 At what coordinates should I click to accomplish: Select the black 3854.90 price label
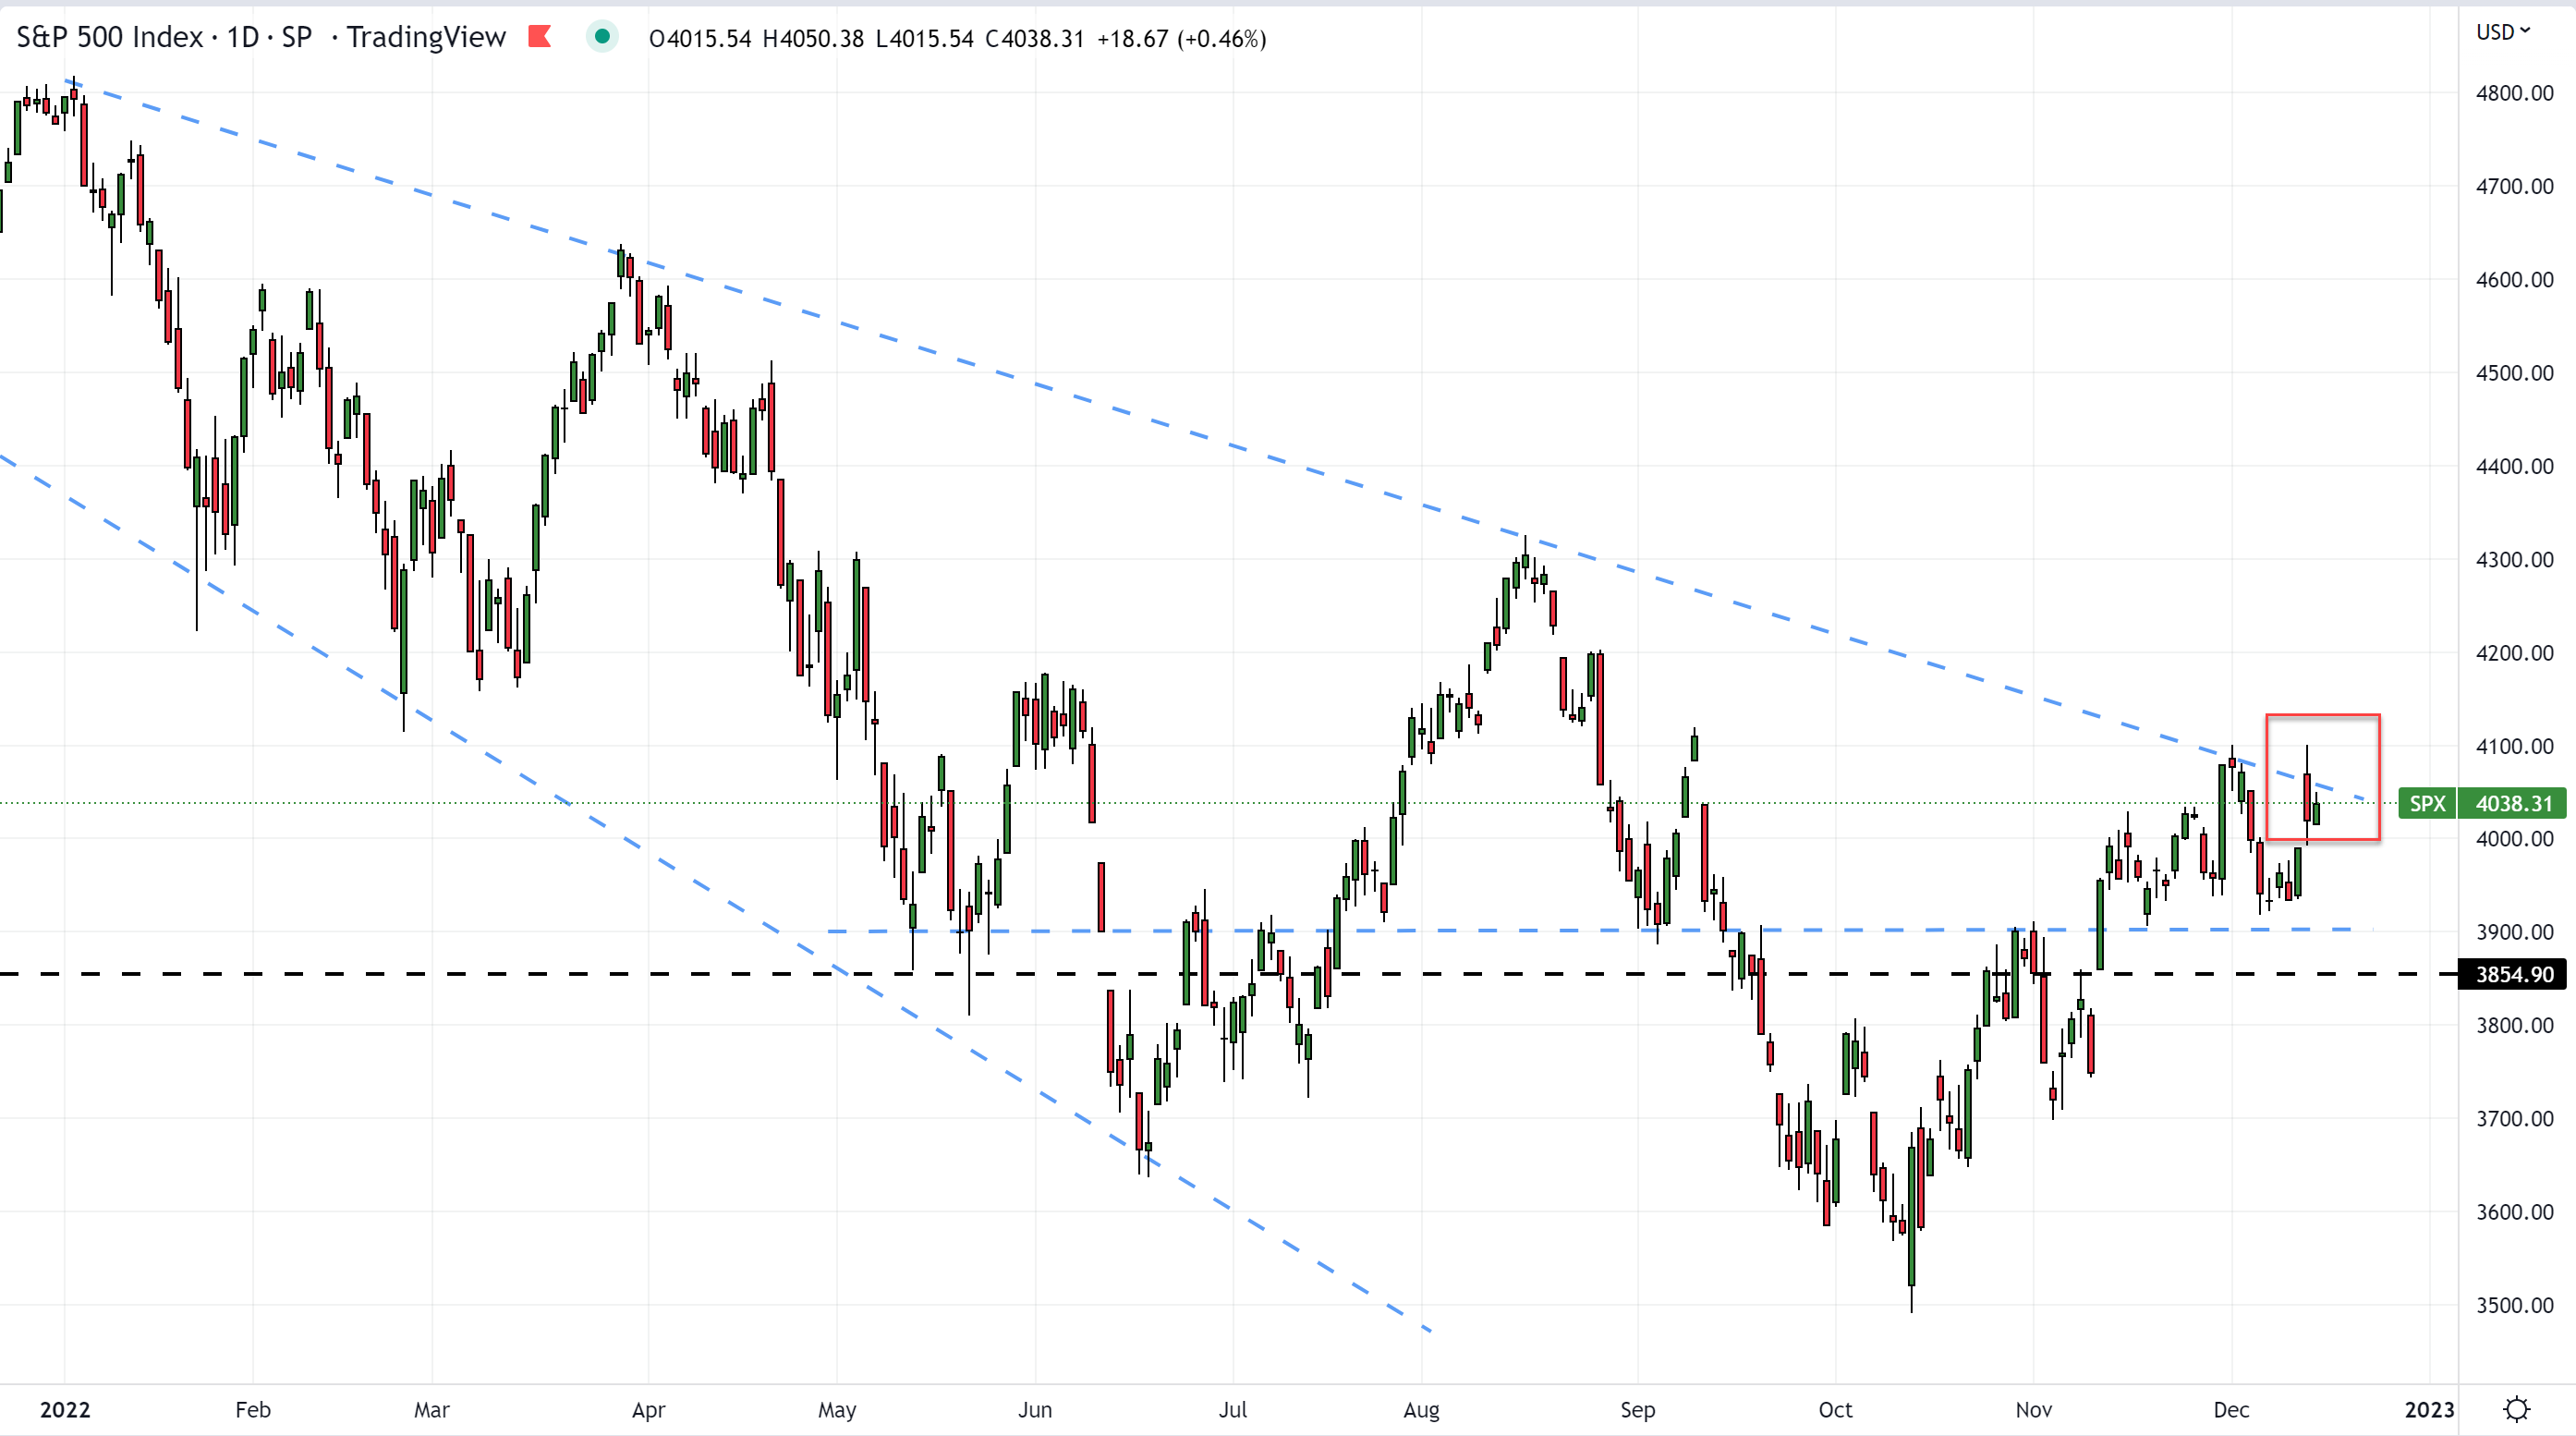2513,974
